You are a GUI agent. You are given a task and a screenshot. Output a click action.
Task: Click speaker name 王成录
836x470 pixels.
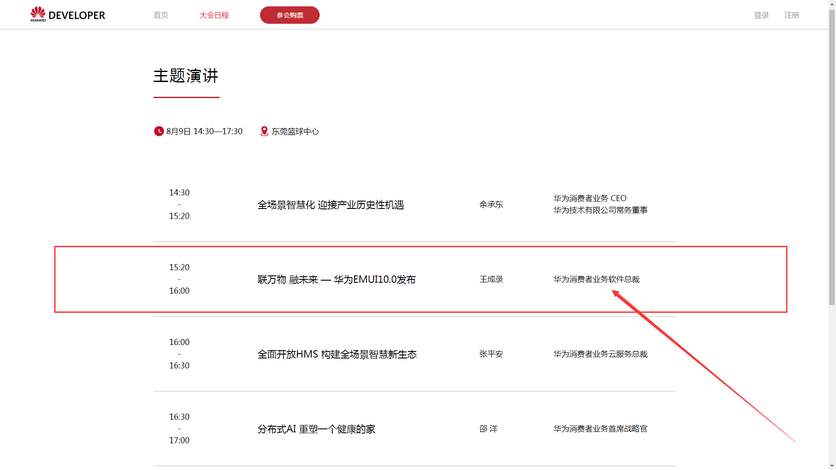coord(491,280)
